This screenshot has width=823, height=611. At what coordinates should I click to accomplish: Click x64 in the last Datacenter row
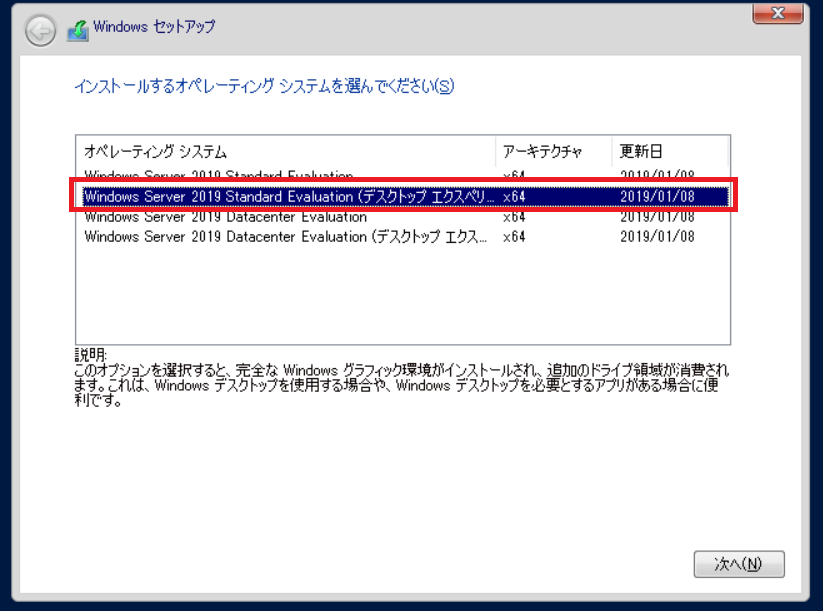(x=514, y=237)
